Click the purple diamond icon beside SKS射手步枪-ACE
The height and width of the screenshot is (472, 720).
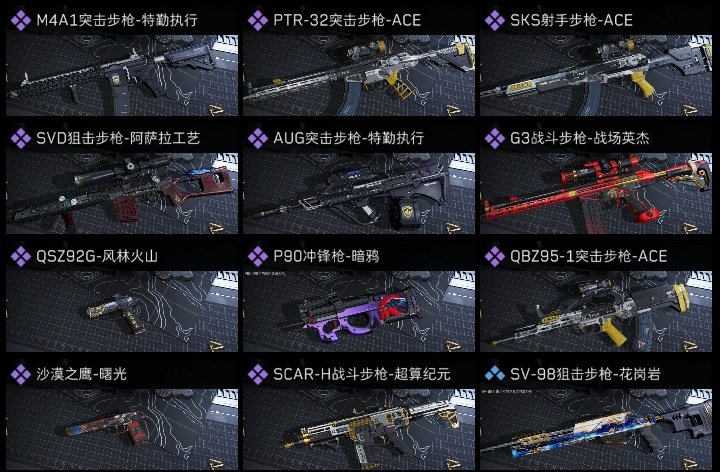pyautogui.click(x=495, y=20)
